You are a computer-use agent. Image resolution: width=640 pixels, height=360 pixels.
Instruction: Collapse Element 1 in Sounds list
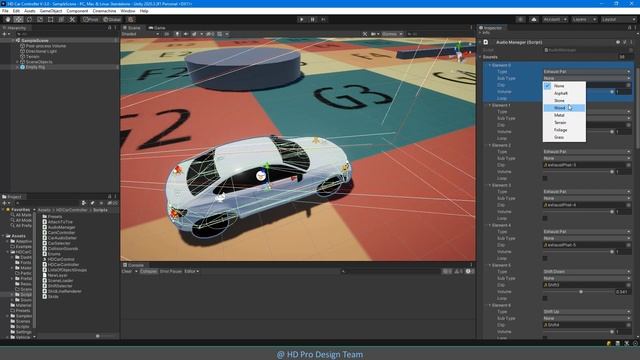[x=490, y=105]
